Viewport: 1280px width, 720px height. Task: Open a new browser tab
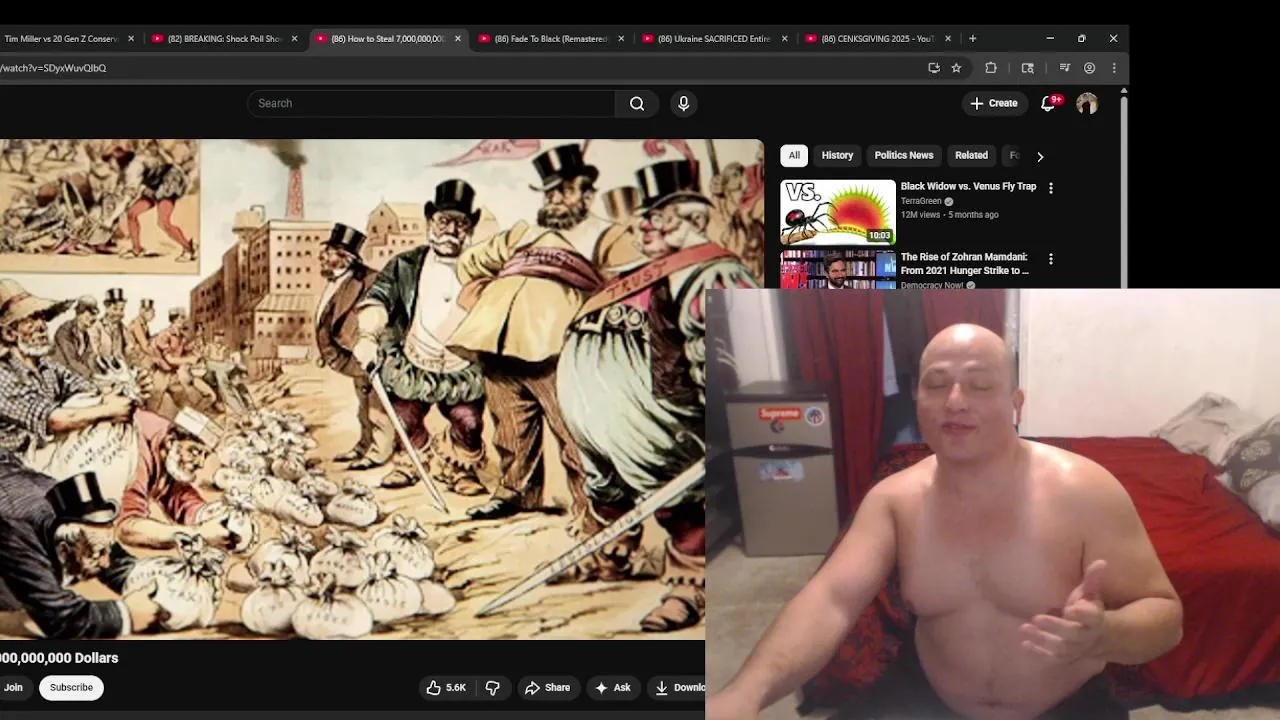click(972, 39)
